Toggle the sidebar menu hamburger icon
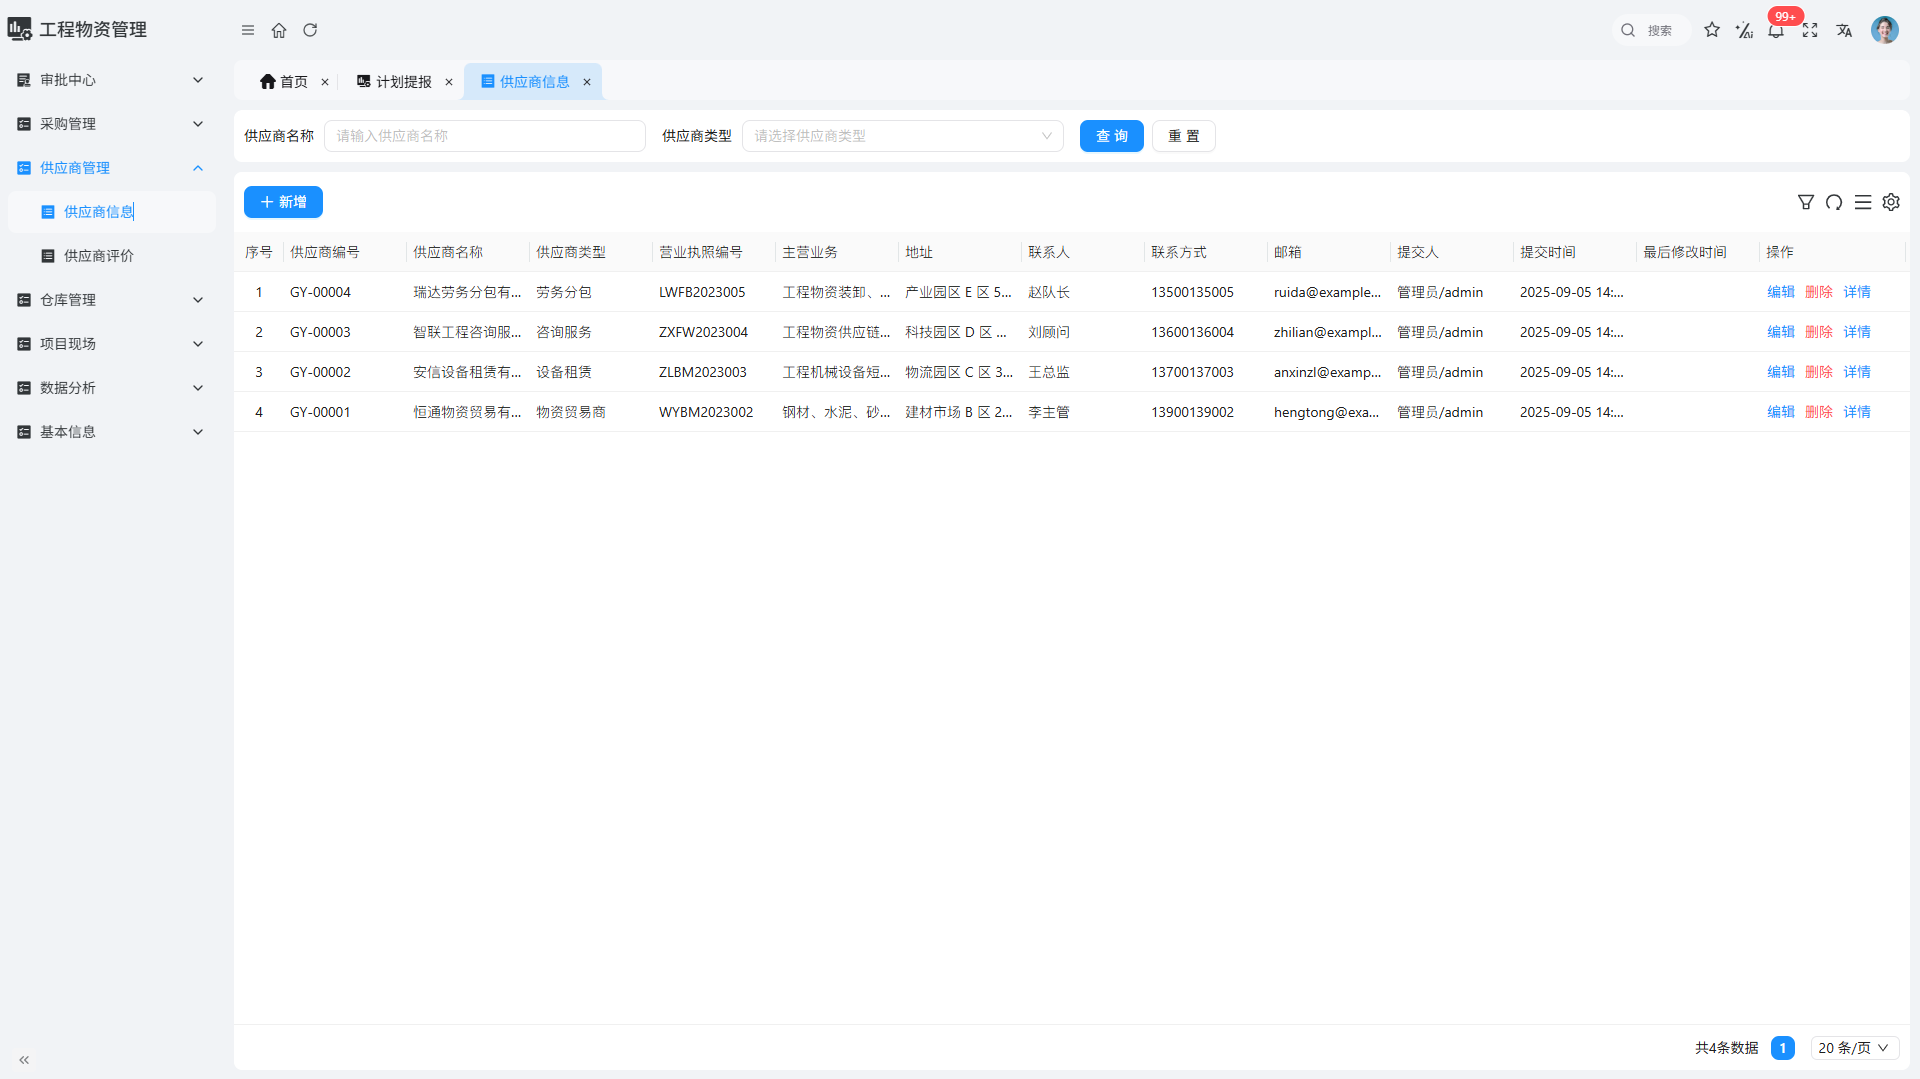The image size is (1920, 1079). tap(248, 30)
